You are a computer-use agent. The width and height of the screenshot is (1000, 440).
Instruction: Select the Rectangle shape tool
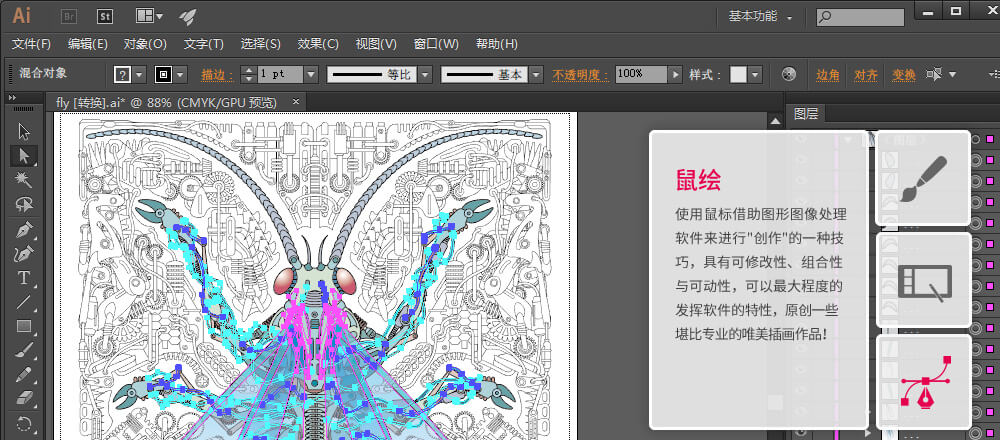tap(23, 326)
